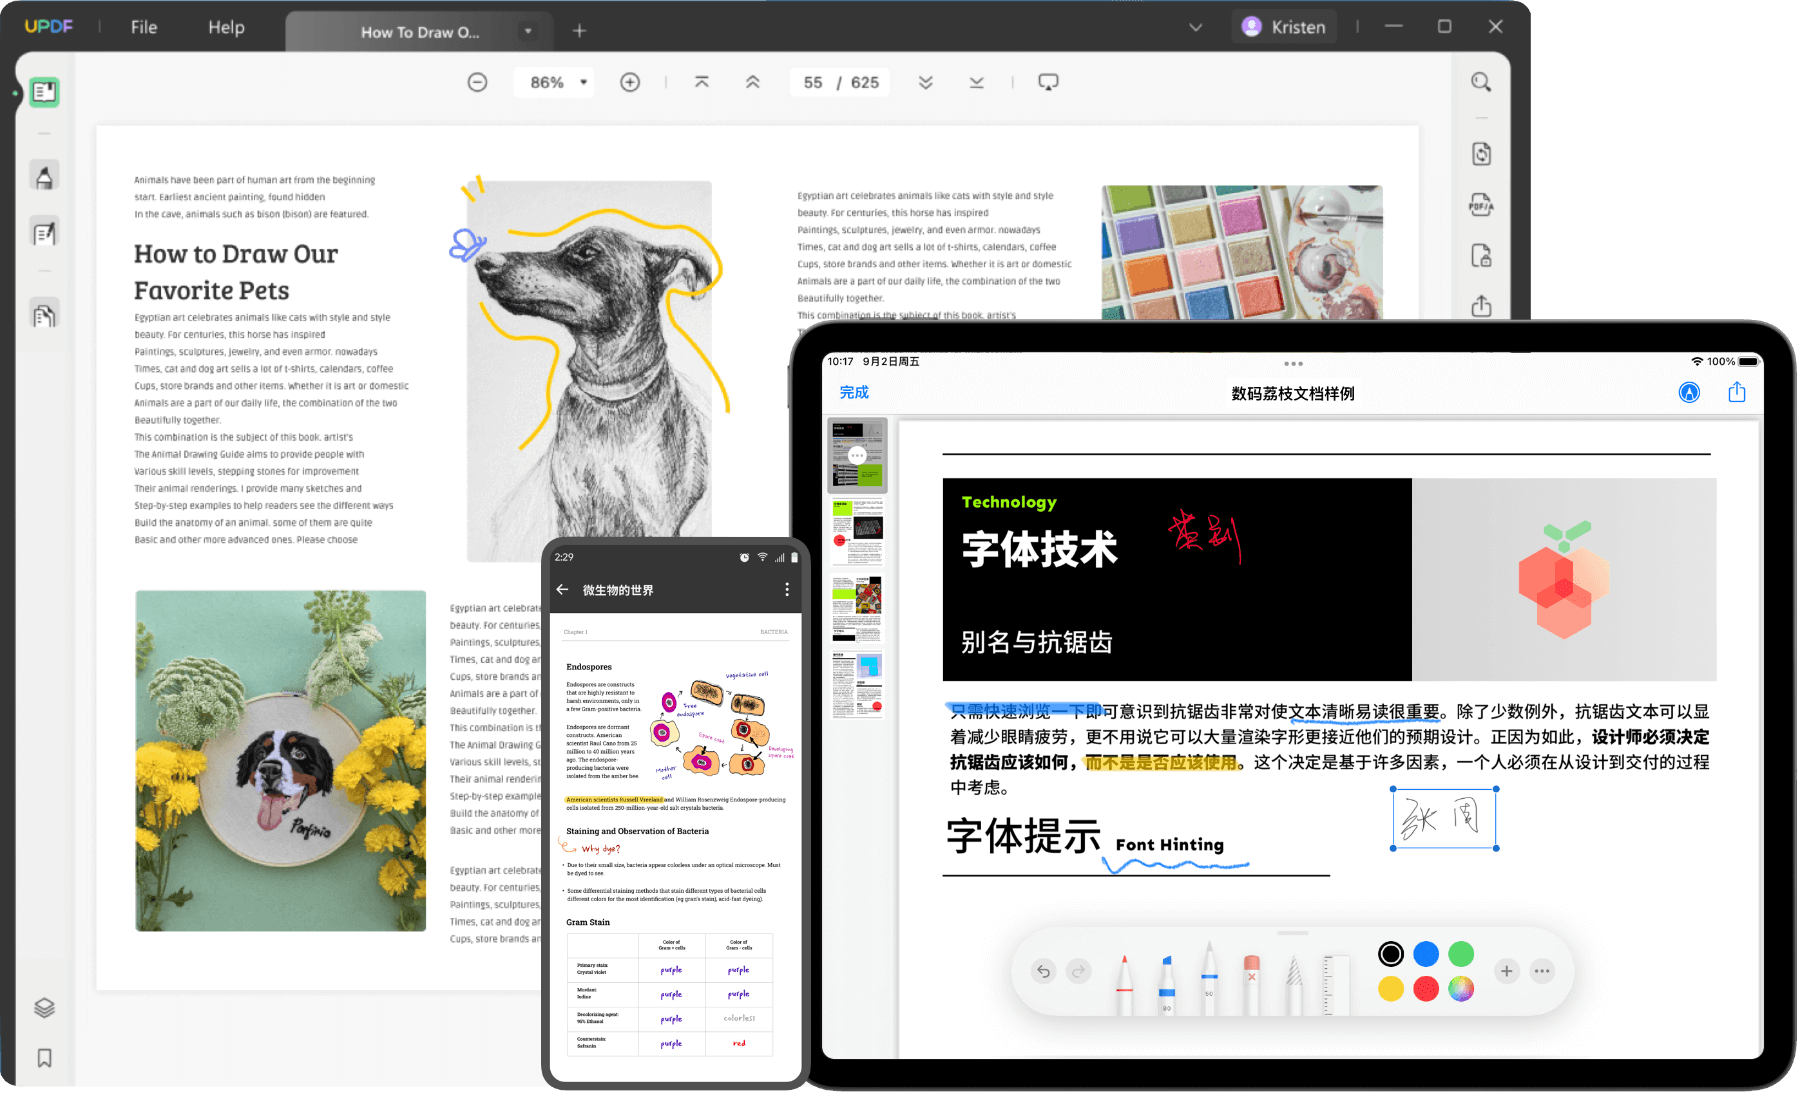Pick the red color swatch in iPad toolbar
This screenshot has height=1093, width=1800.
[1425, 990]
